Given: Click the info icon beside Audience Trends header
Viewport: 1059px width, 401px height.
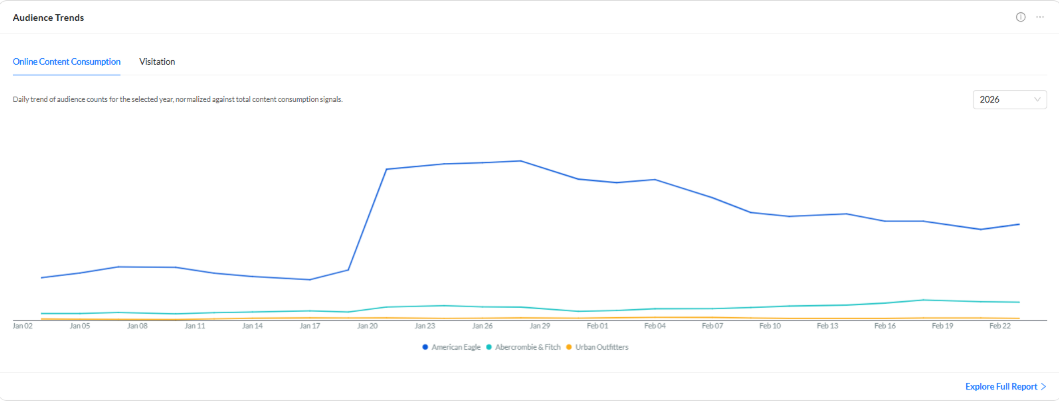Looking at the screenshot, I should (1021, 17).
